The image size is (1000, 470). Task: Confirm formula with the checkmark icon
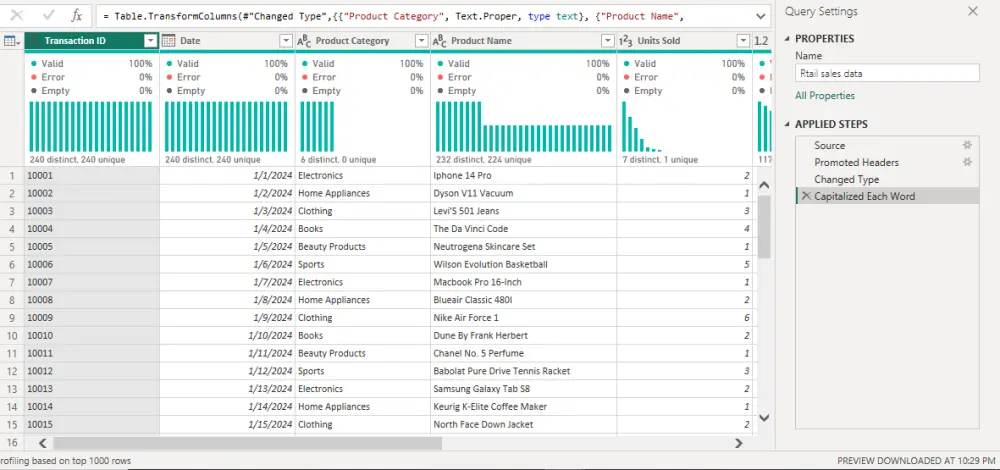(48, 15)
